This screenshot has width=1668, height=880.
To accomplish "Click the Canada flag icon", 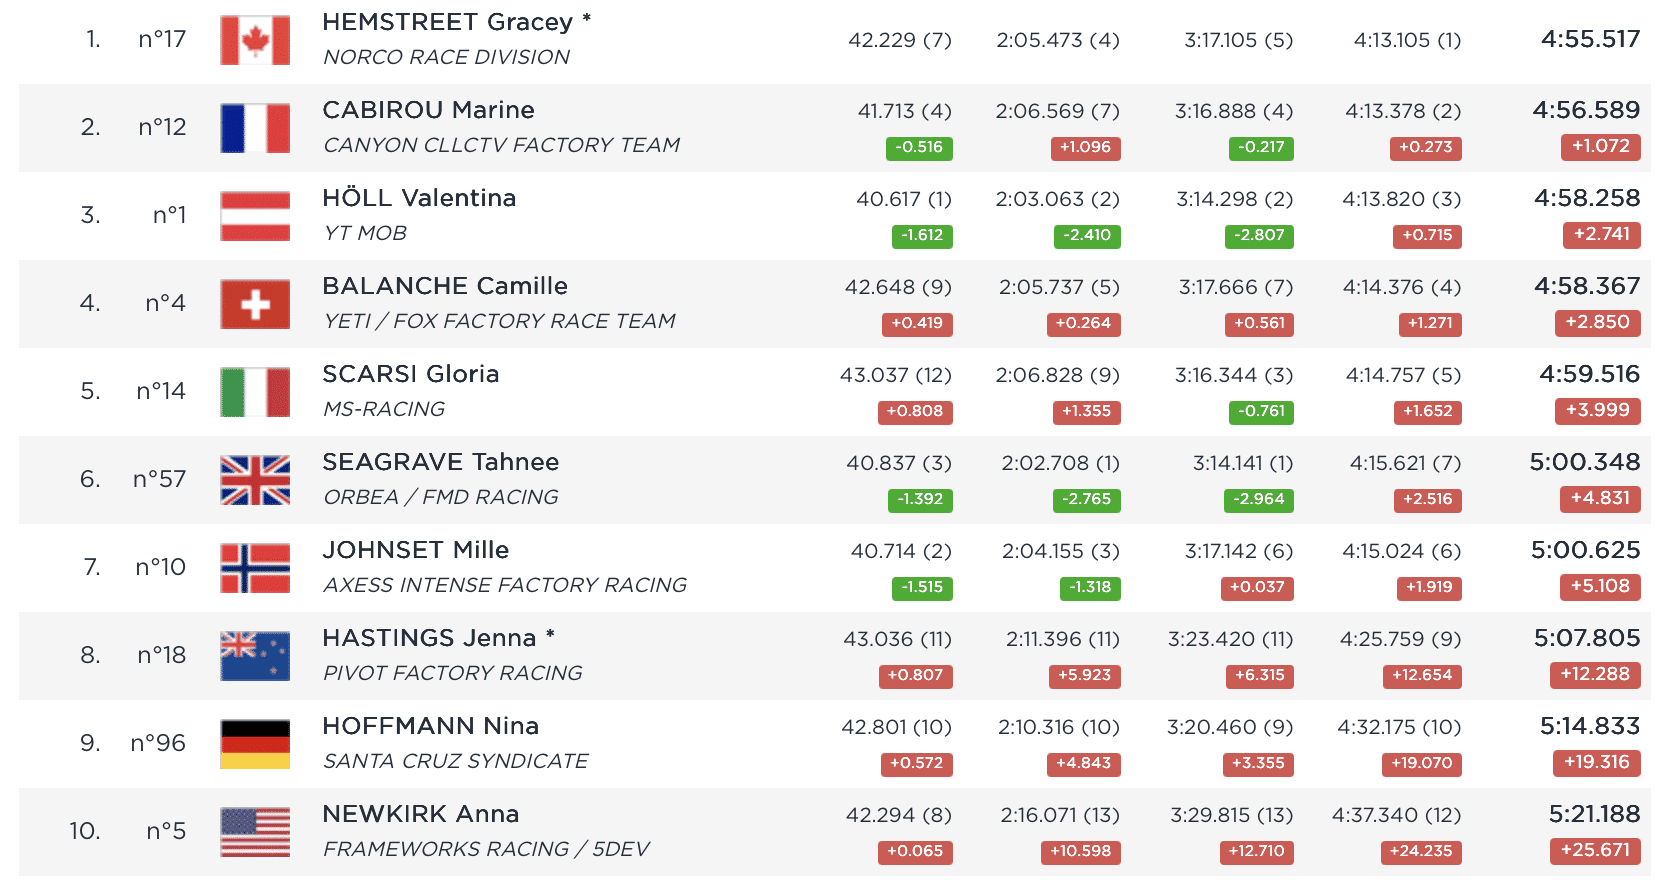I will tap(255, 40).
